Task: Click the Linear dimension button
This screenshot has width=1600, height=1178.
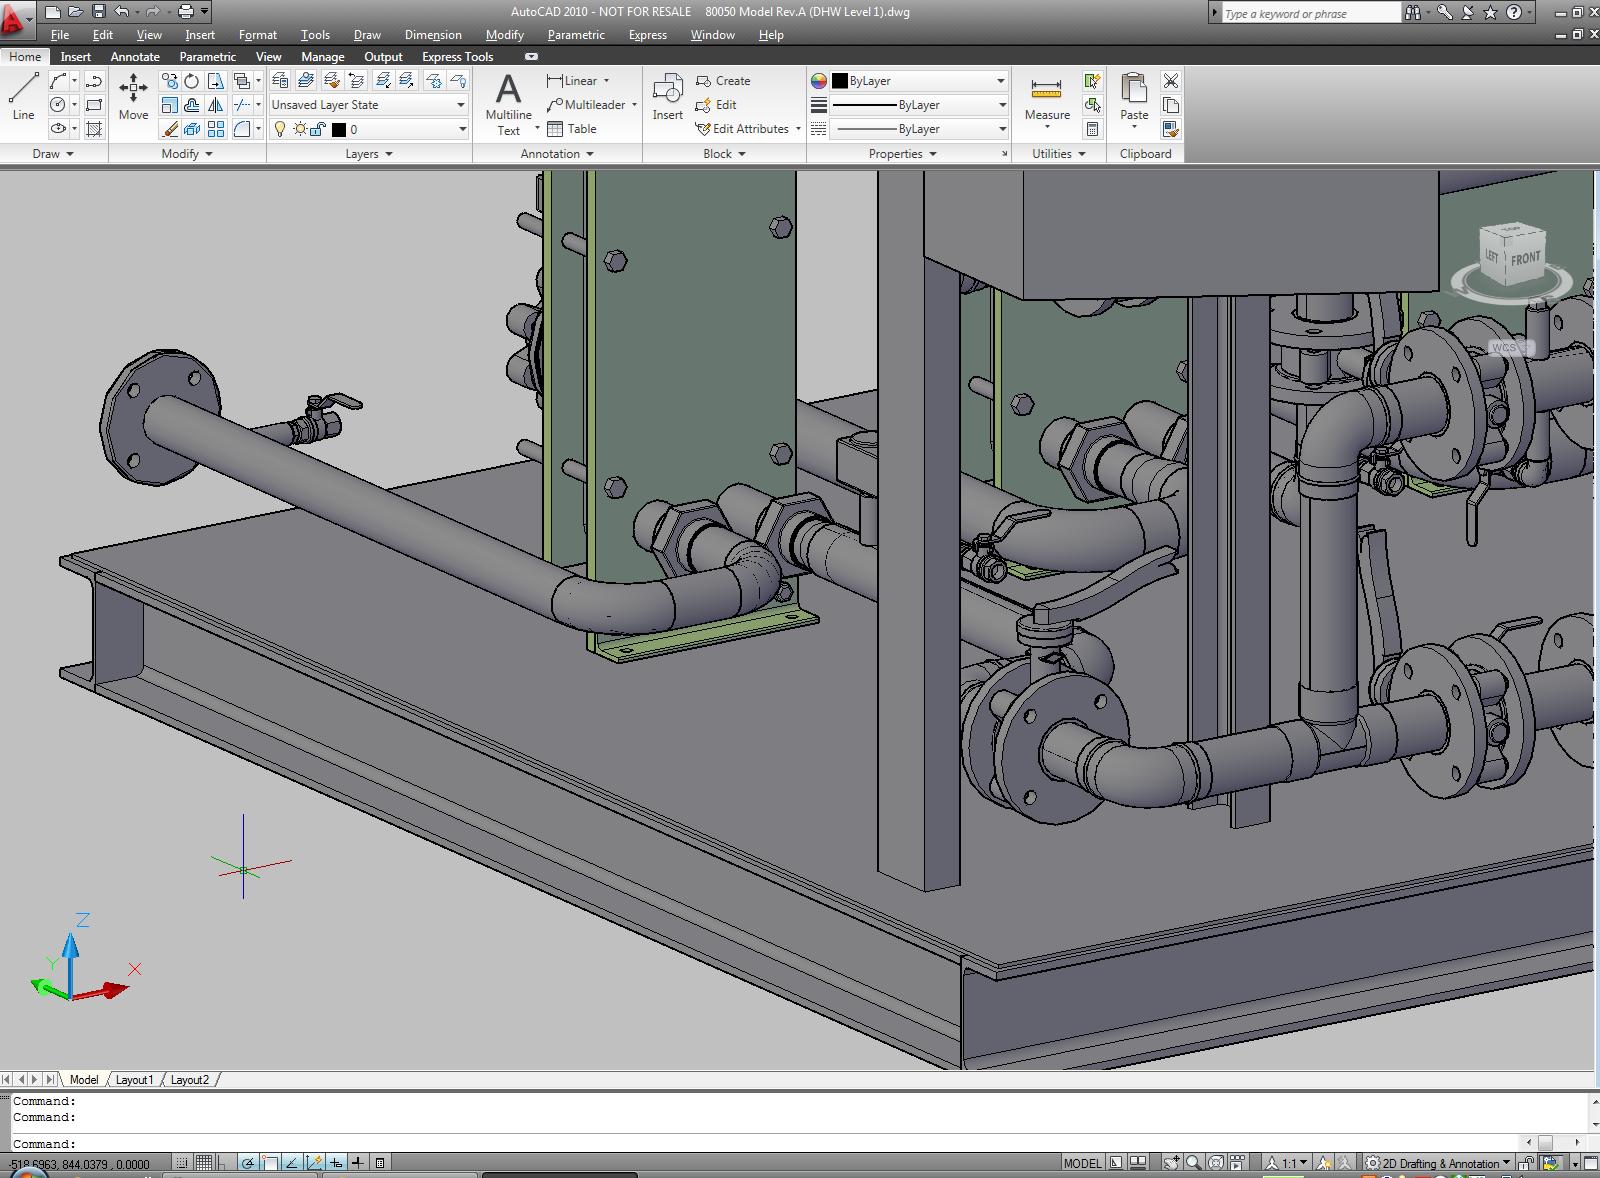Action: (x=573, y=81)
